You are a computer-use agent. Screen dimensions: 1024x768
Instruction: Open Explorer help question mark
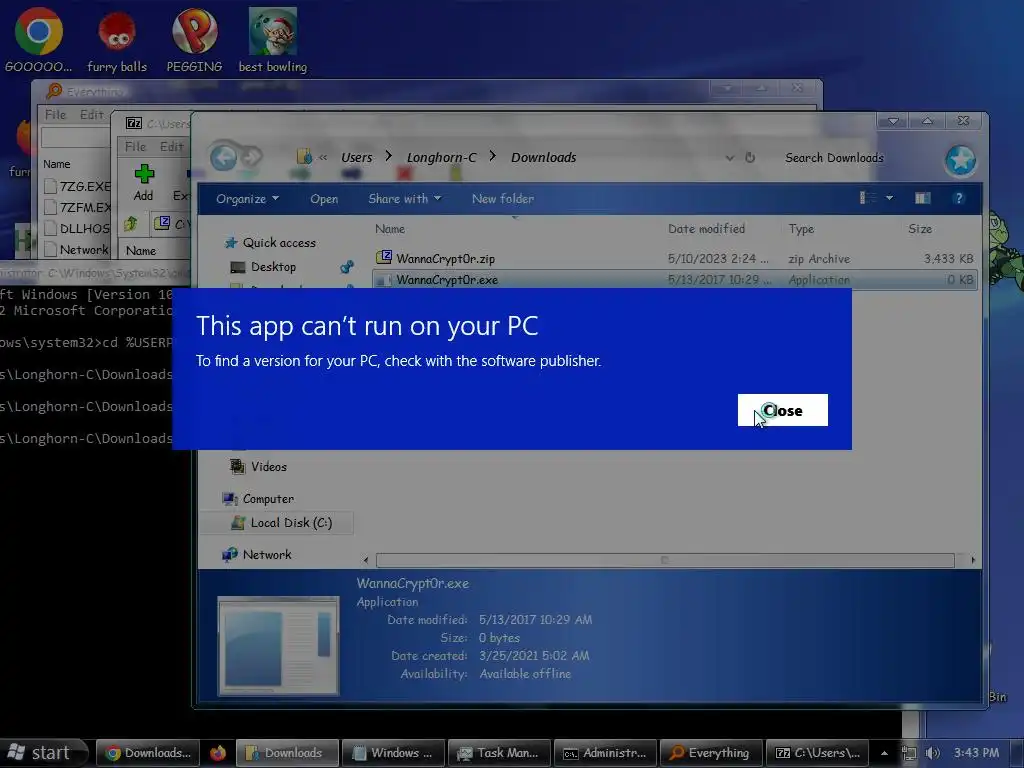958,198
